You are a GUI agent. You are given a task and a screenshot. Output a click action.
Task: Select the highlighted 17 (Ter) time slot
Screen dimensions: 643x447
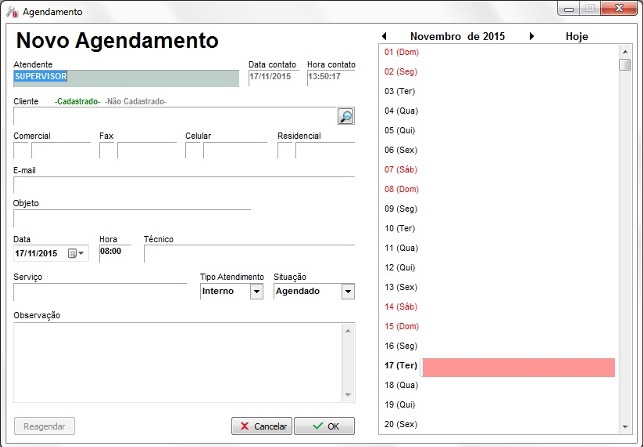click(x=518, y=367)
